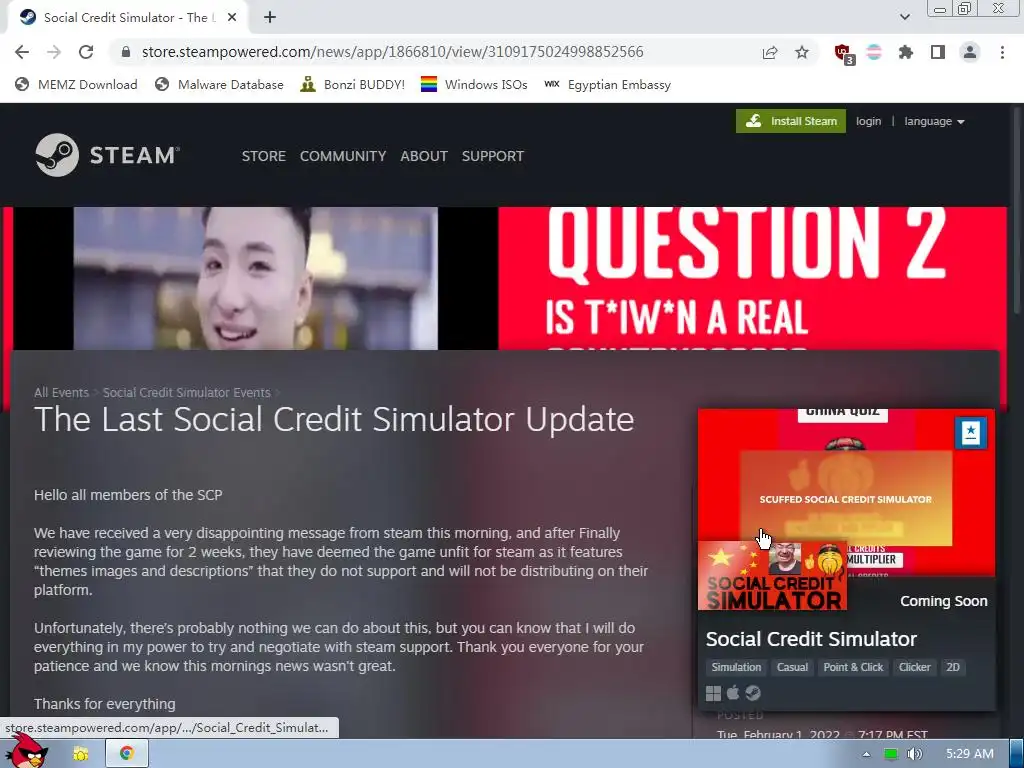The image size is (1024, 768).
Task: Click the site padlock icon in the address bar
Action: pyautogui.click(x=126, y=52)
